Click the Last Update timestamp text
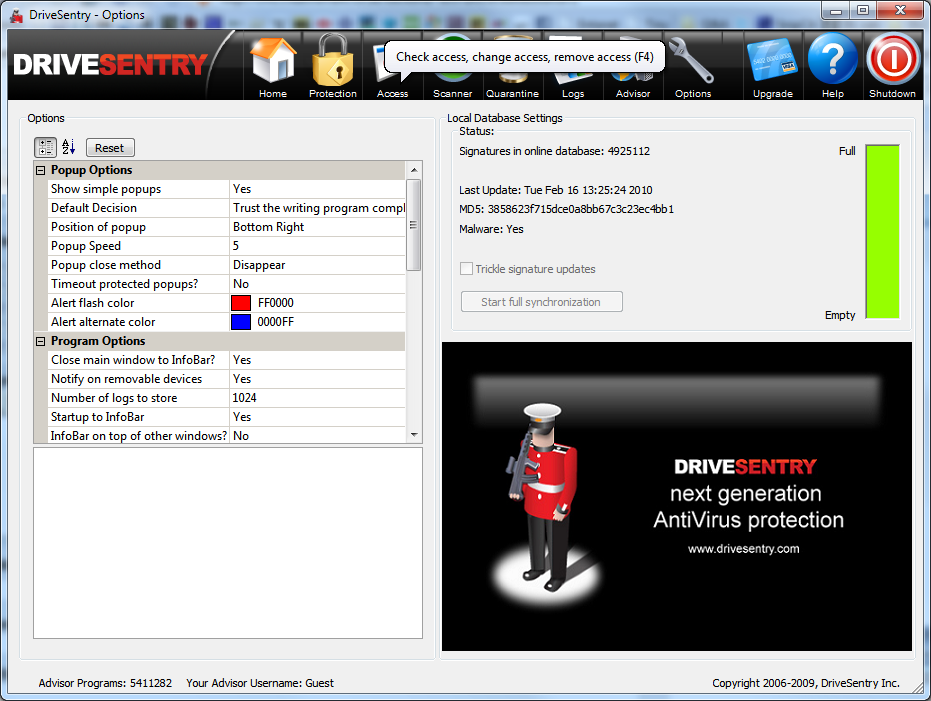This screenshot has height=701, width=931. (556, 190)
